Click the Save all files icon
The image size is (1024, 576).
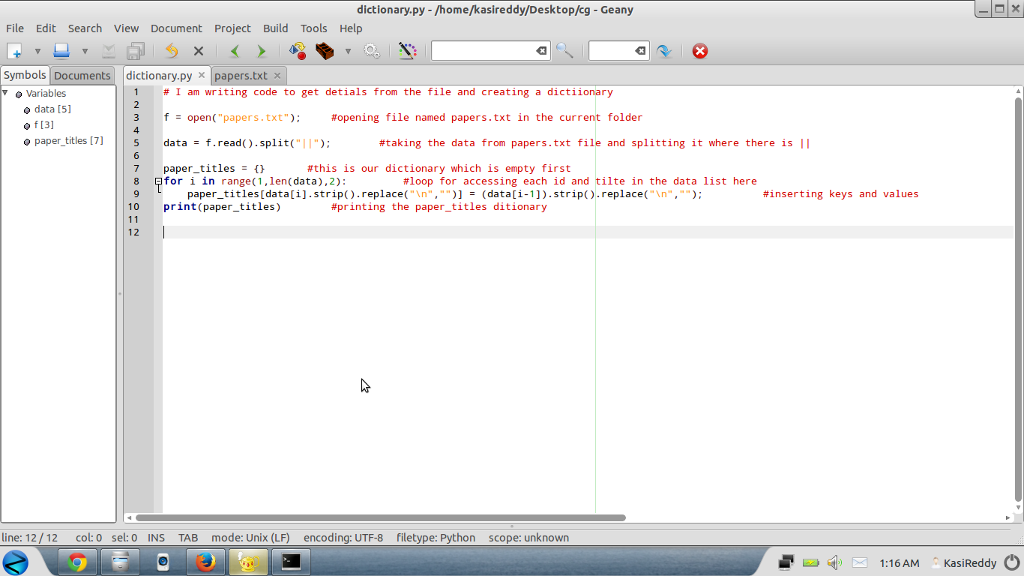(x=136, y=51)
